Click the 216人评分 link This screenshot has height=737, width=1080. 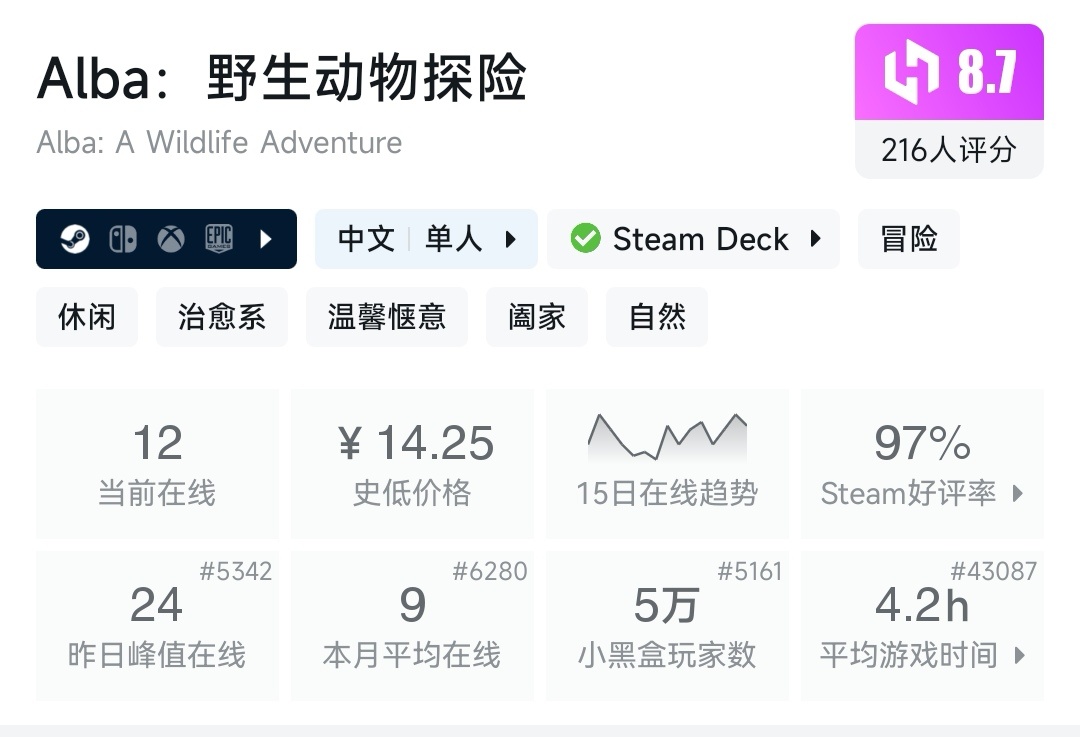coord(948,149)
